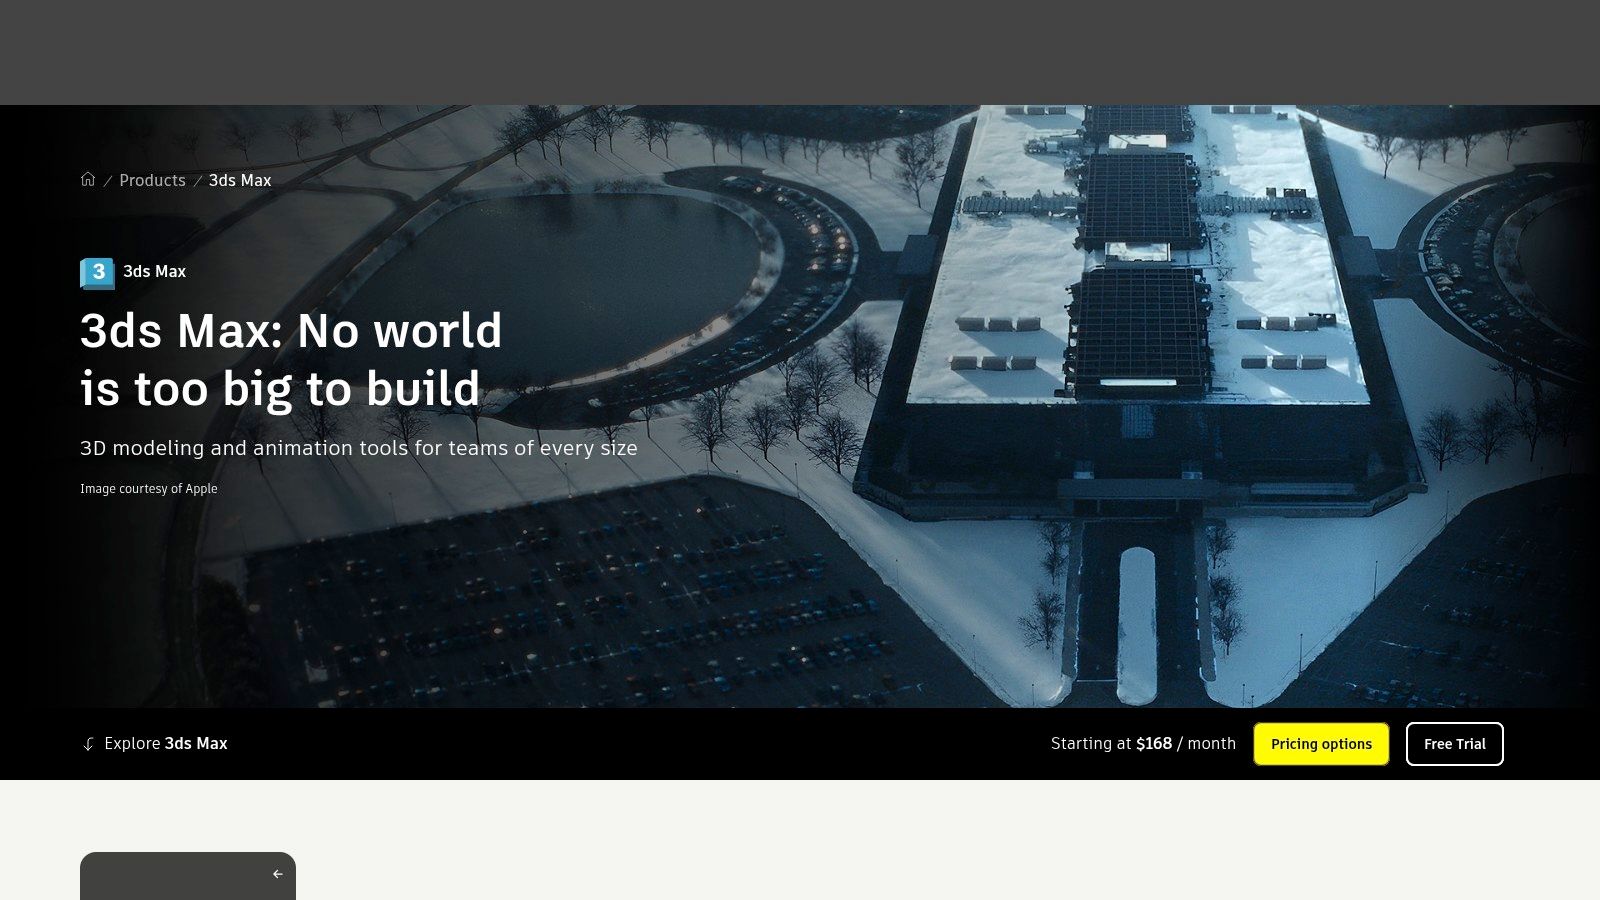This screenshot has width=1600, height=900.
Task: Click the gray header bar at top
Action: pyautogui.click(x=800, y=52)
